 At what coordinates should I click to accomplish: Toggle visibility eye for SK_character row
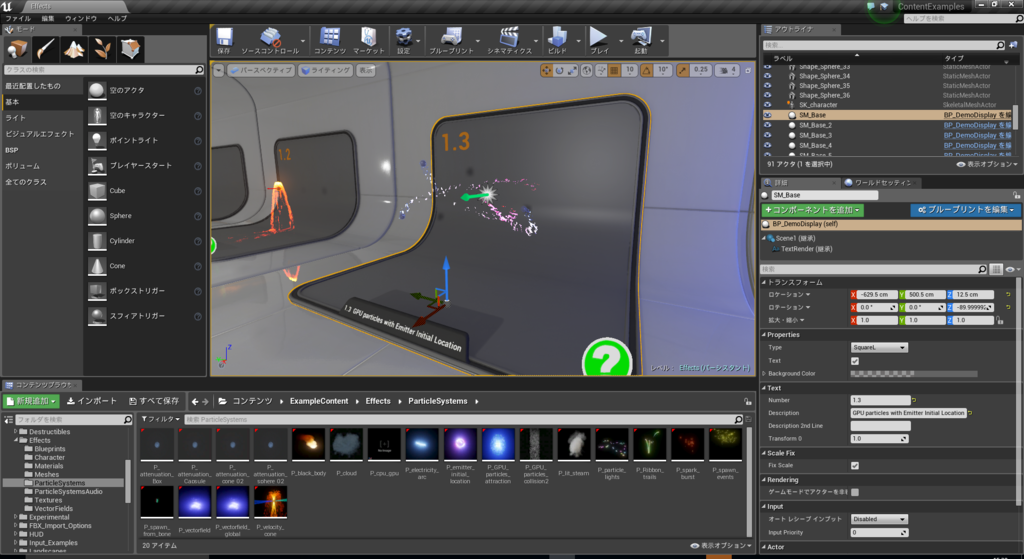click(x=767, y=104)
